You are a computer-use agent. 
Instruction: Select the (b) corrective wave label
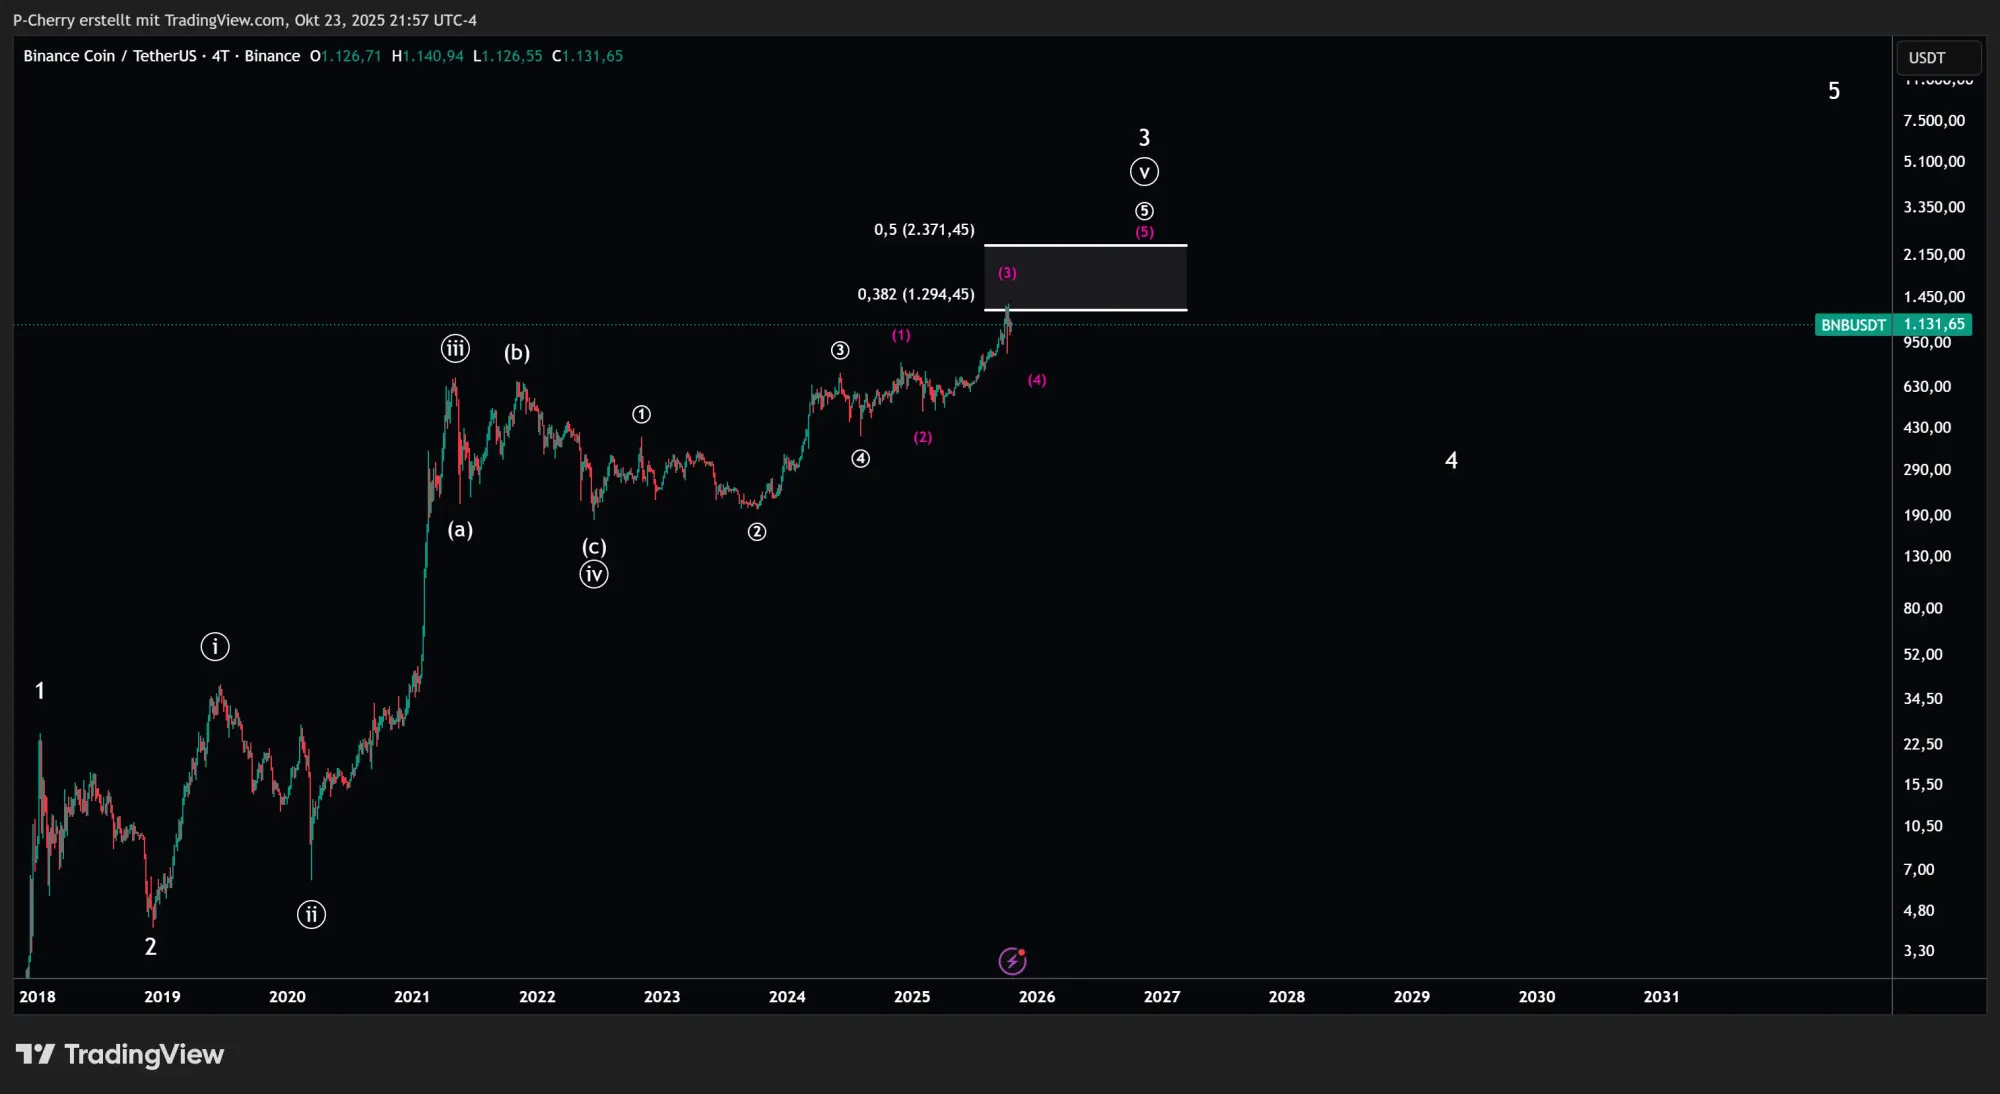(517, 352)
